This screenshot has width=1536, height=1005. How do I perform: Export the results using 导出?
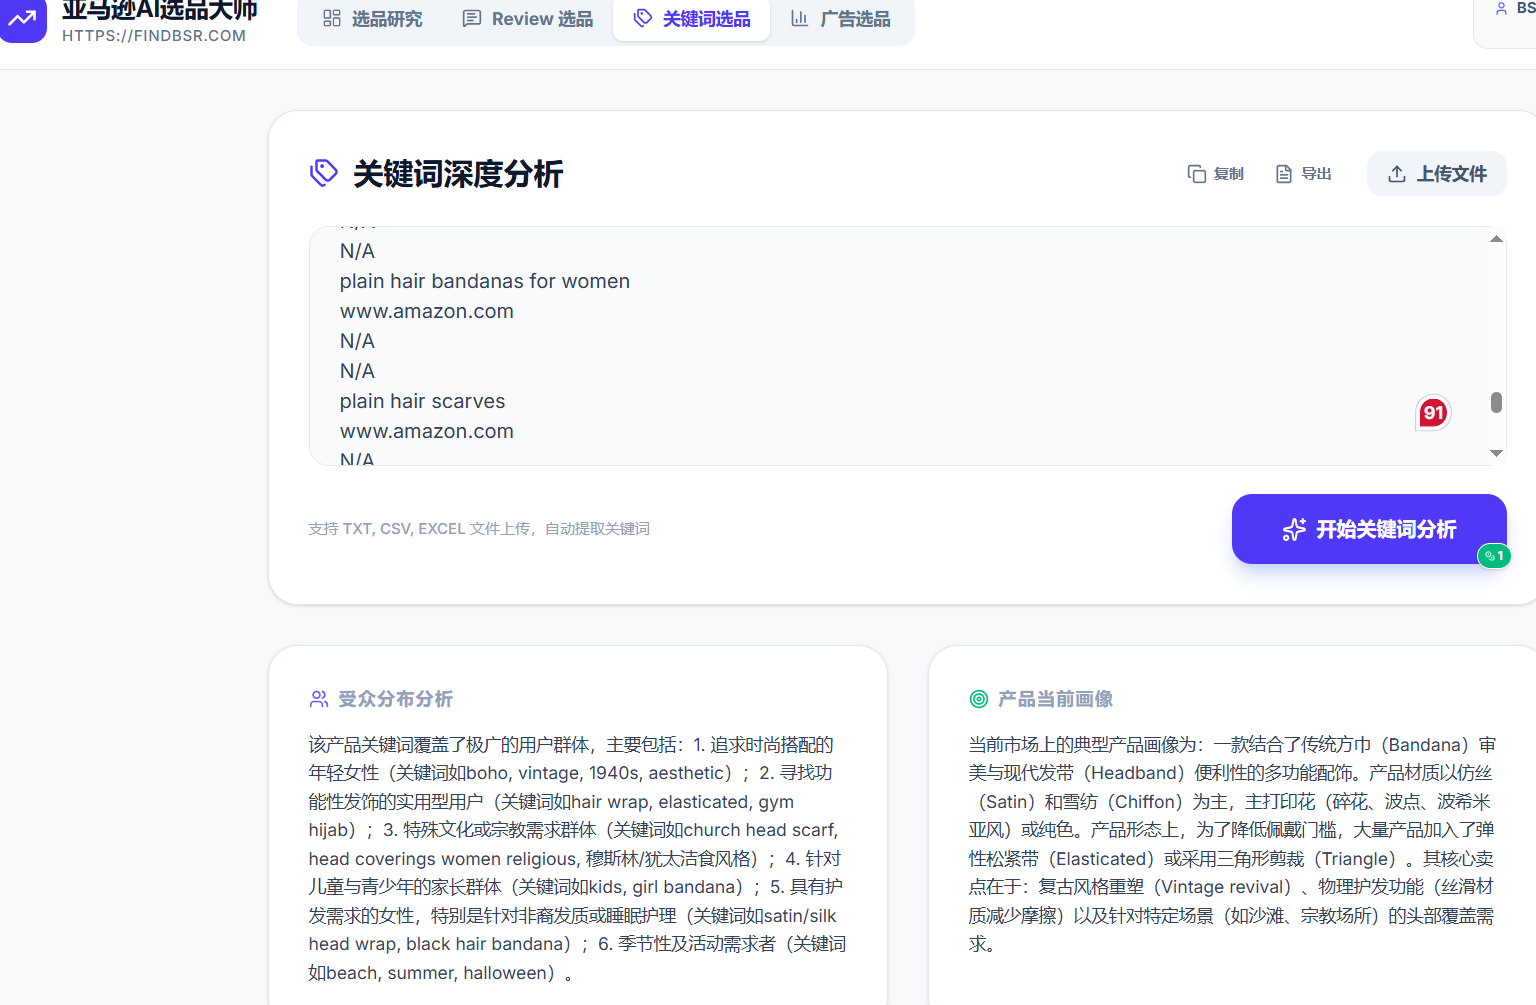point(1304,174)
